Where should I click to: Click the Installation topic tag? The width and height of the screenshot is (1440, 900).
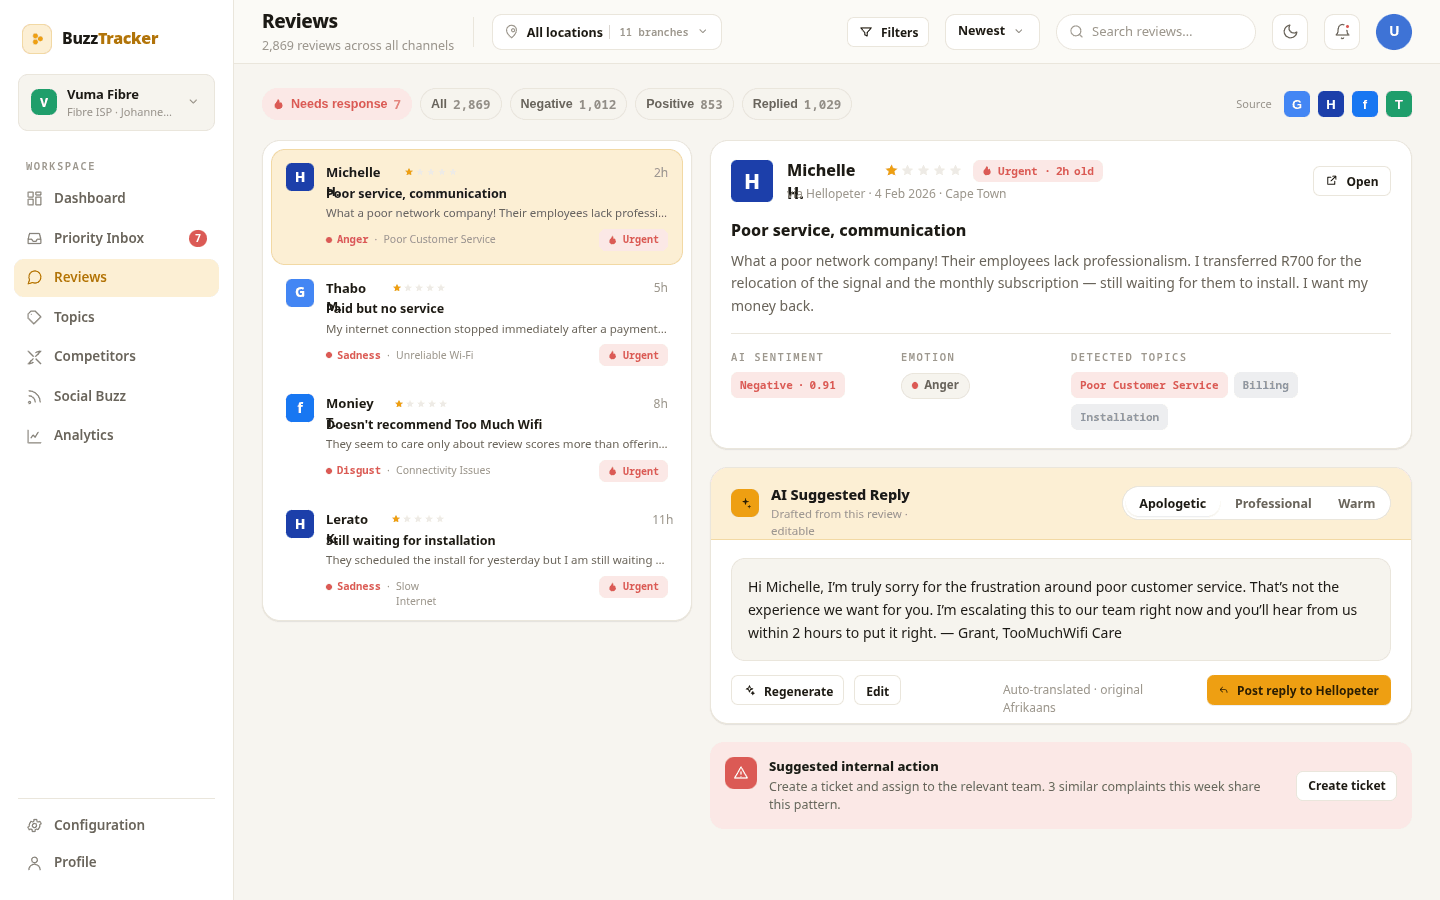pyautogui.click(x=1119, y=417)
